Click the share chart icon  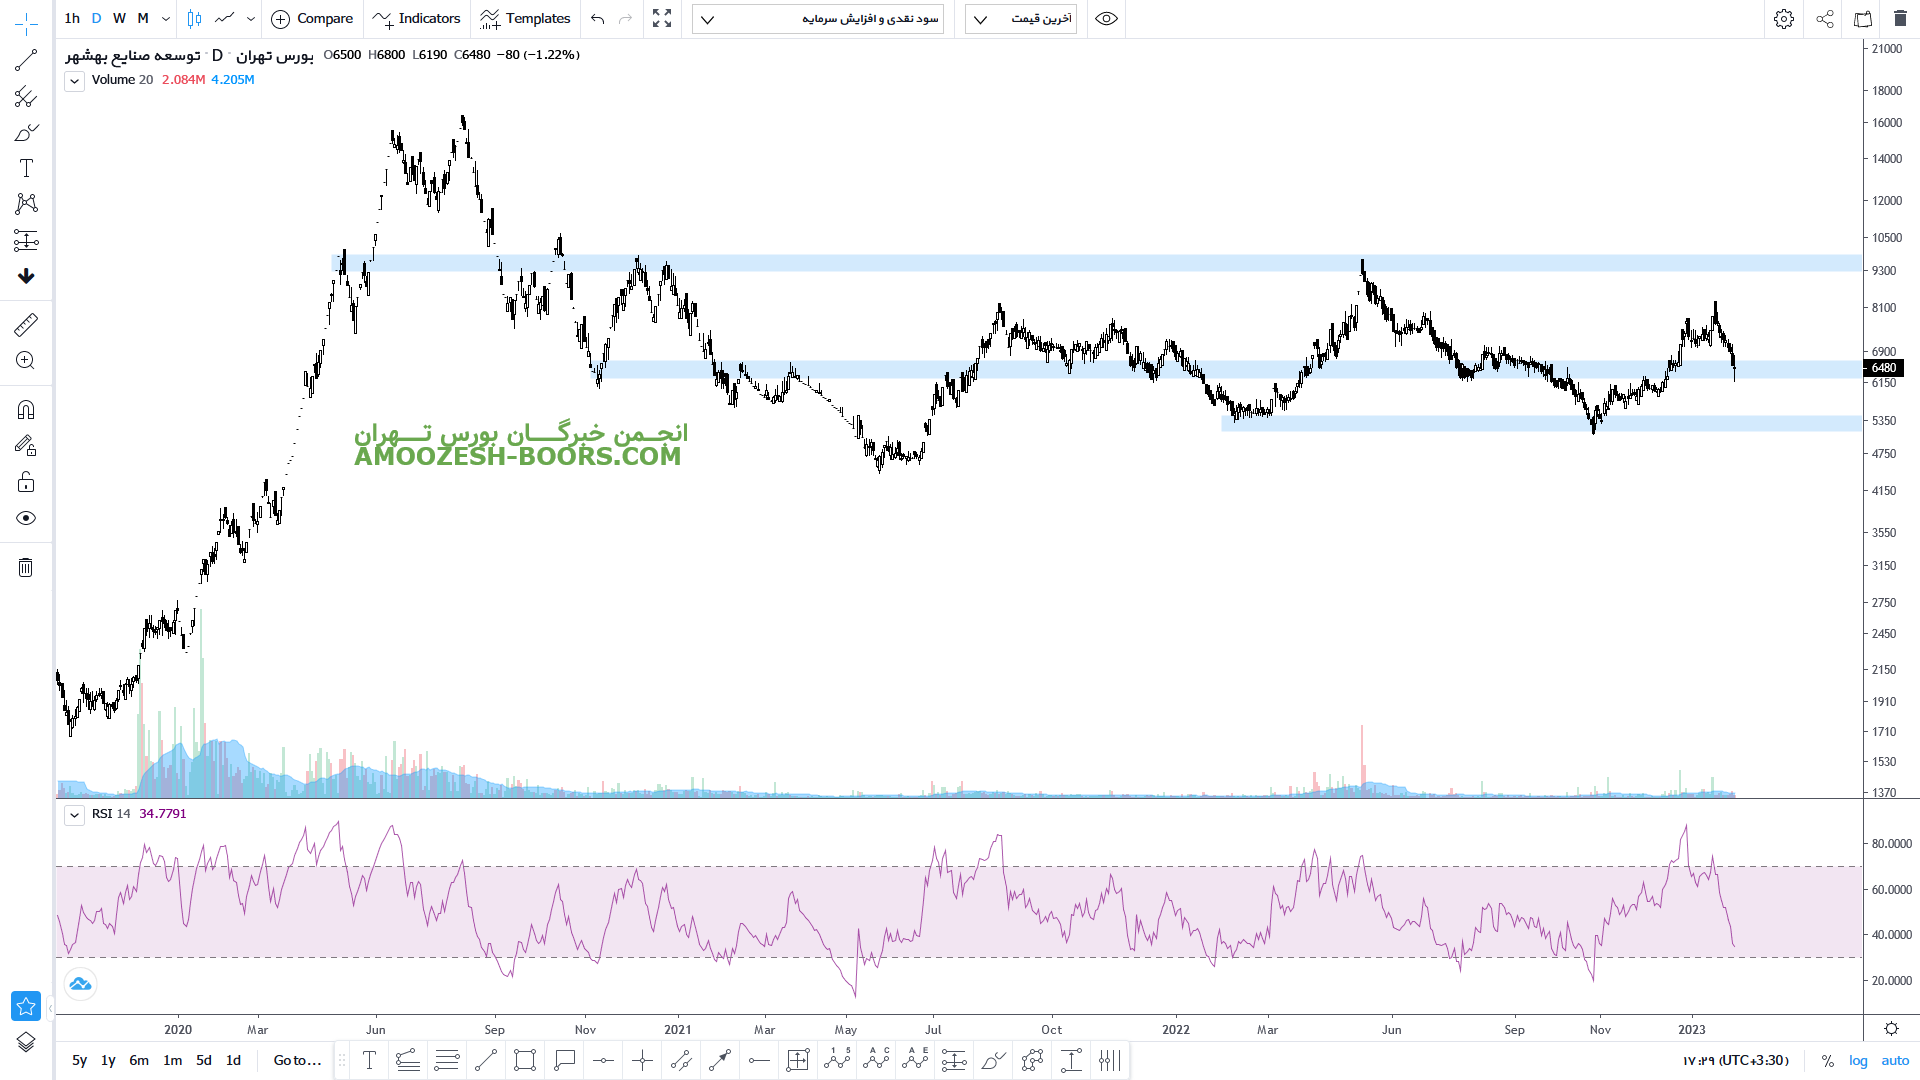point(1825,19)
